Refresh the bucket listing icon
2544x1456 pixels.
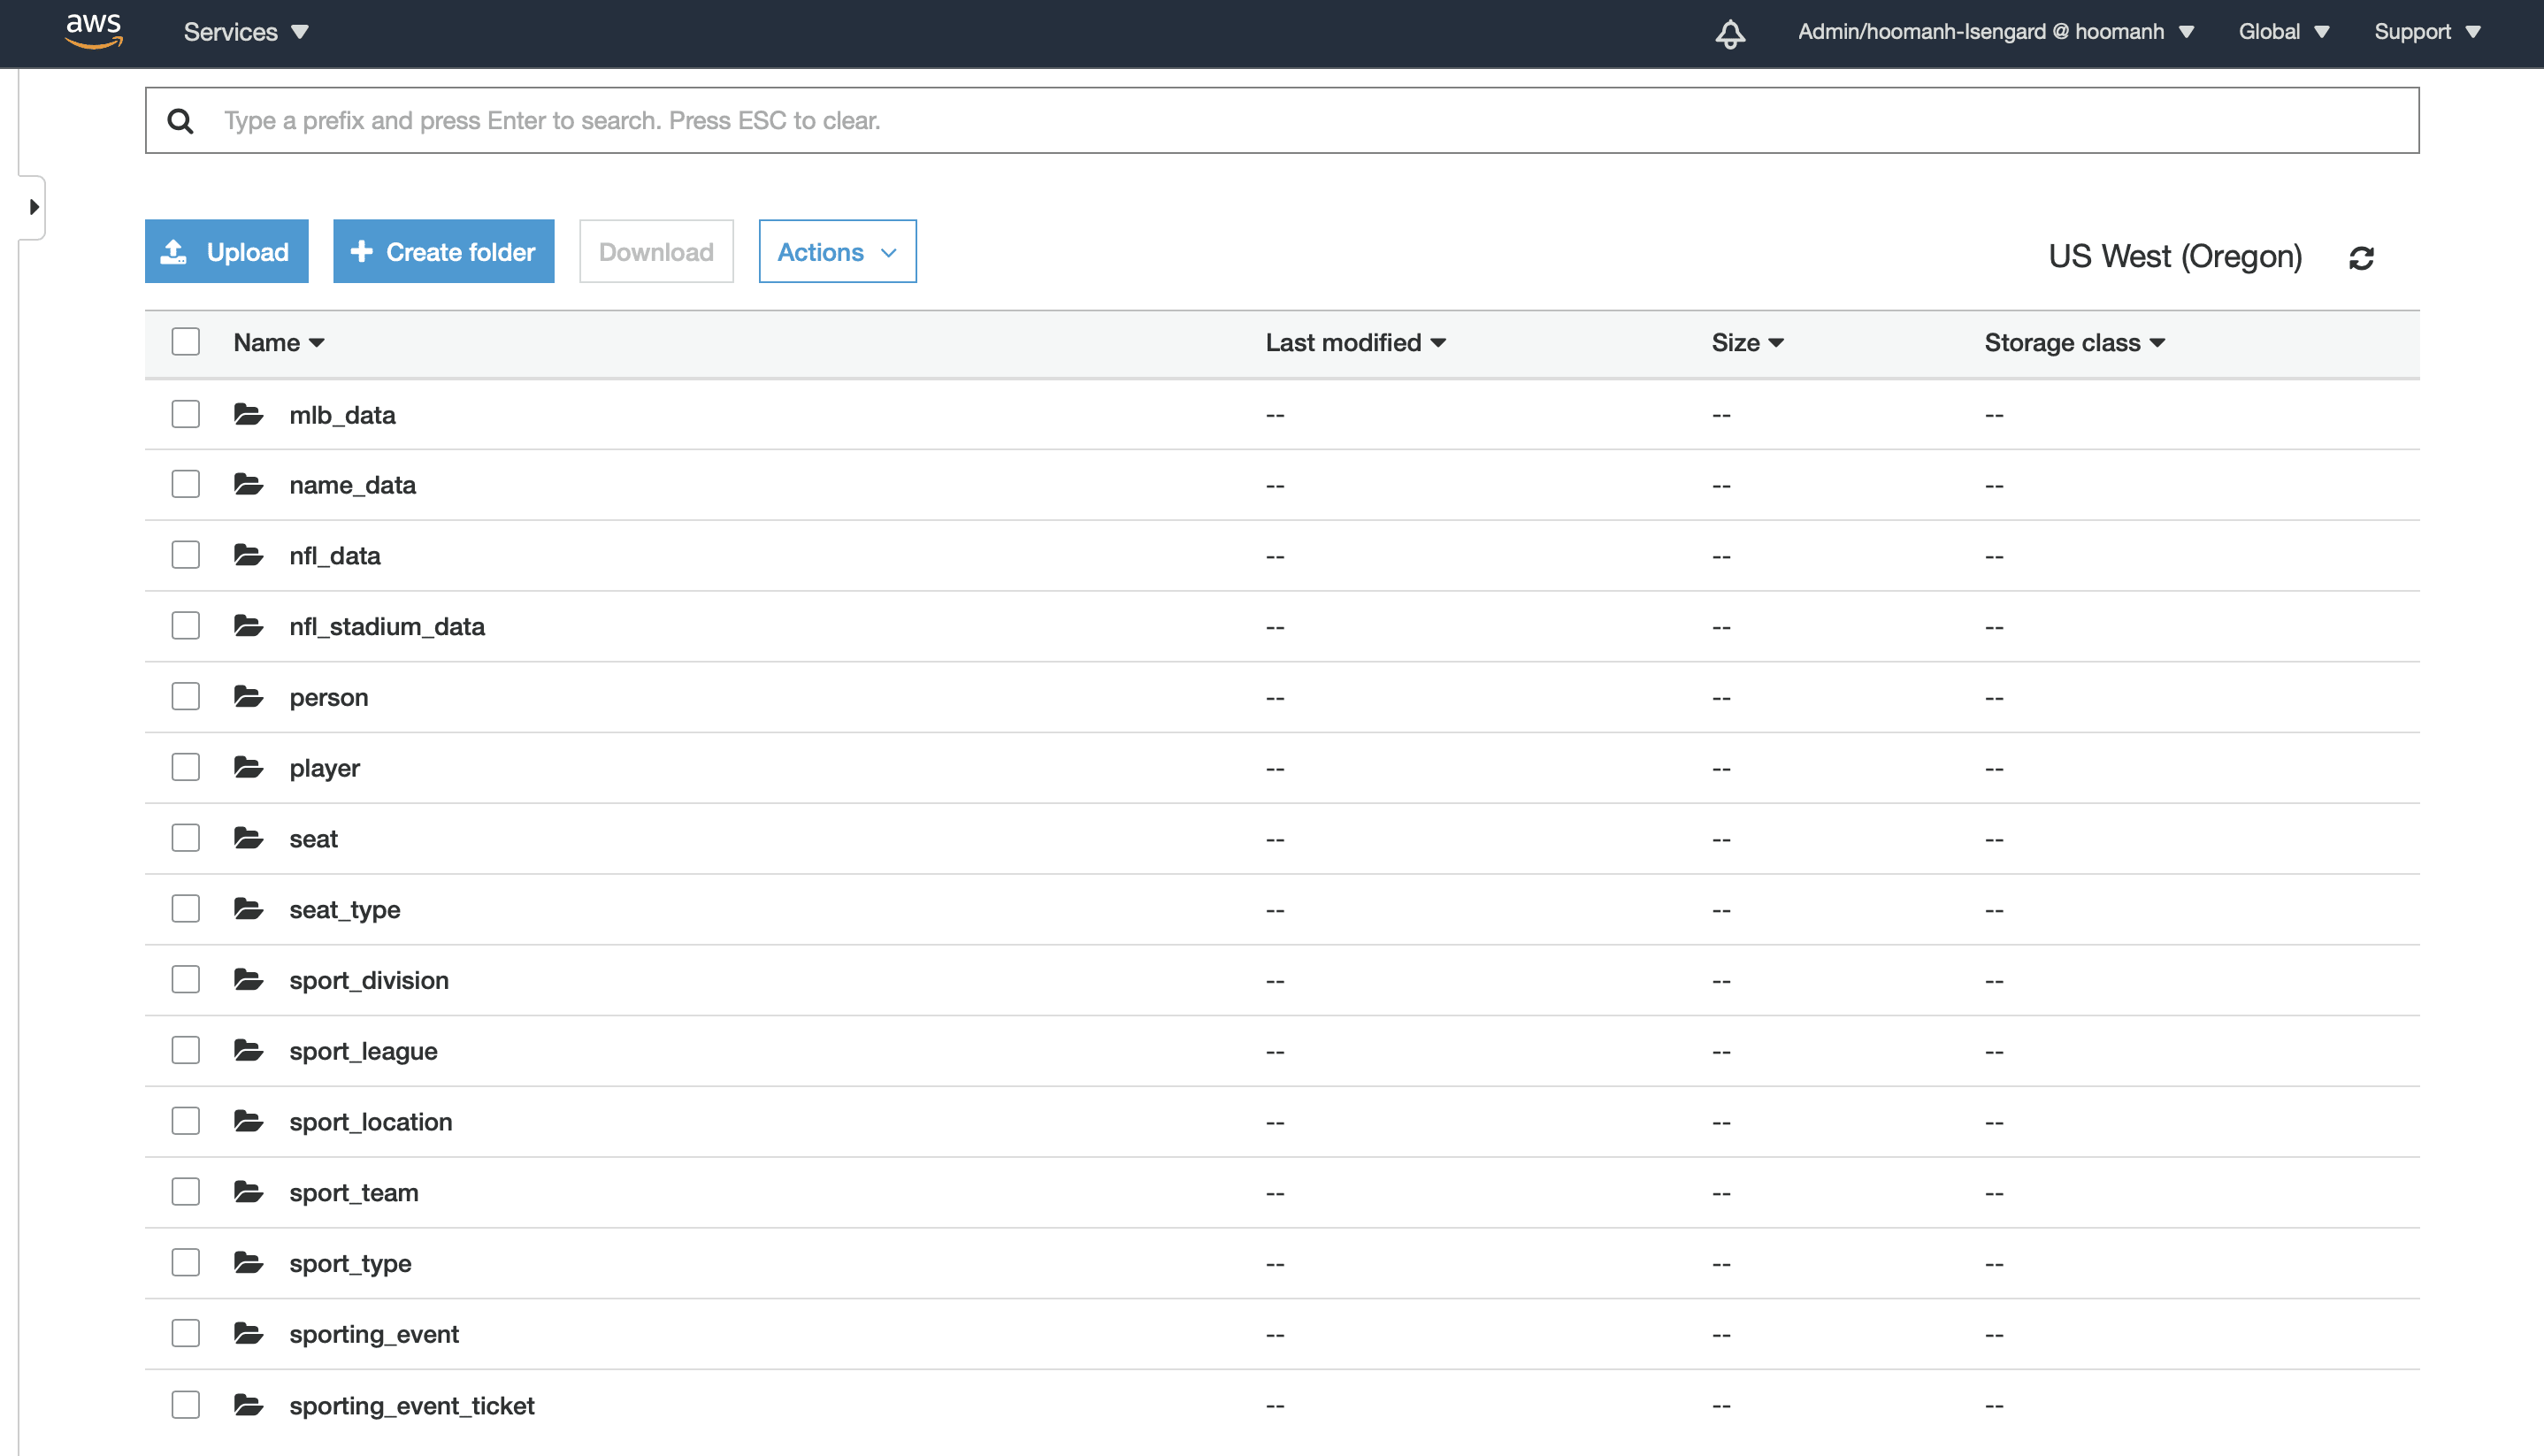point(2361,258)
